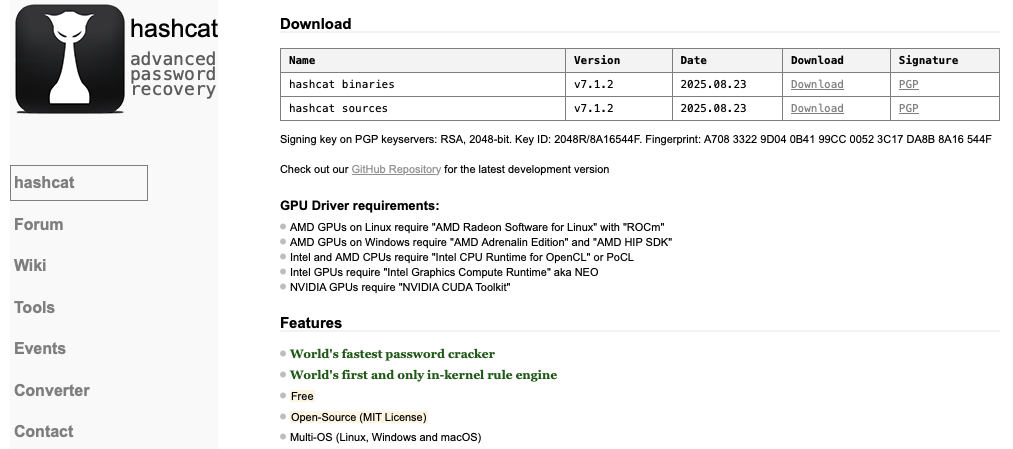Open the hashcat sidebar menu item
Viewport: 1013px width, 449px height.
79,183
